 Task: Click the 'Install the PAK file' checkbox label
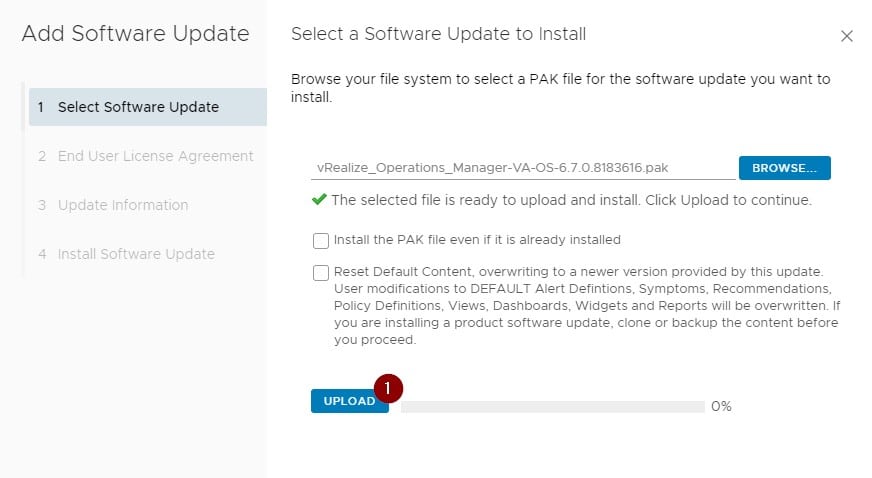tap(477, 240)
